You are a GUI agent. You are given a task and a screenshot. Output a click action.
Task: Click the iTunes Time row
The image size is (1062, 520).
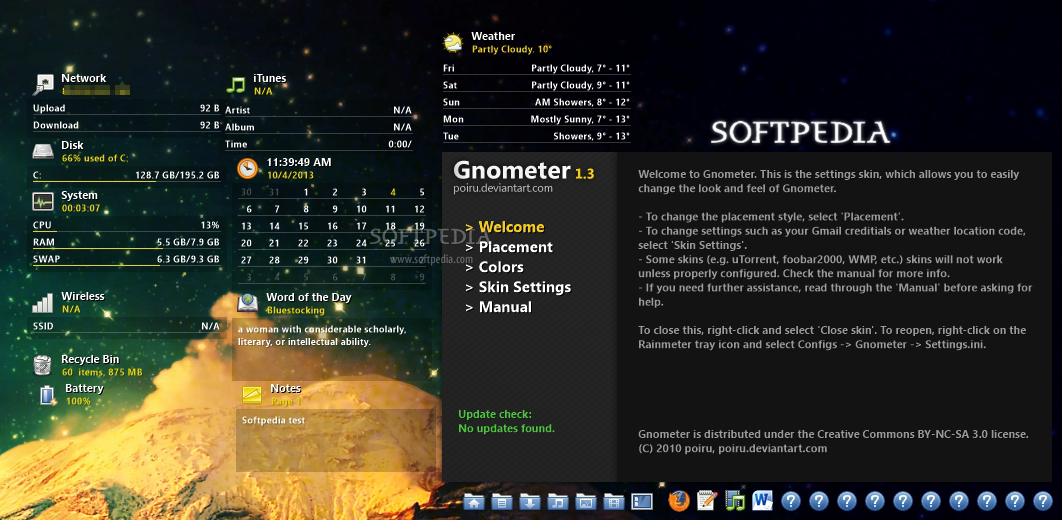[318, 144]
